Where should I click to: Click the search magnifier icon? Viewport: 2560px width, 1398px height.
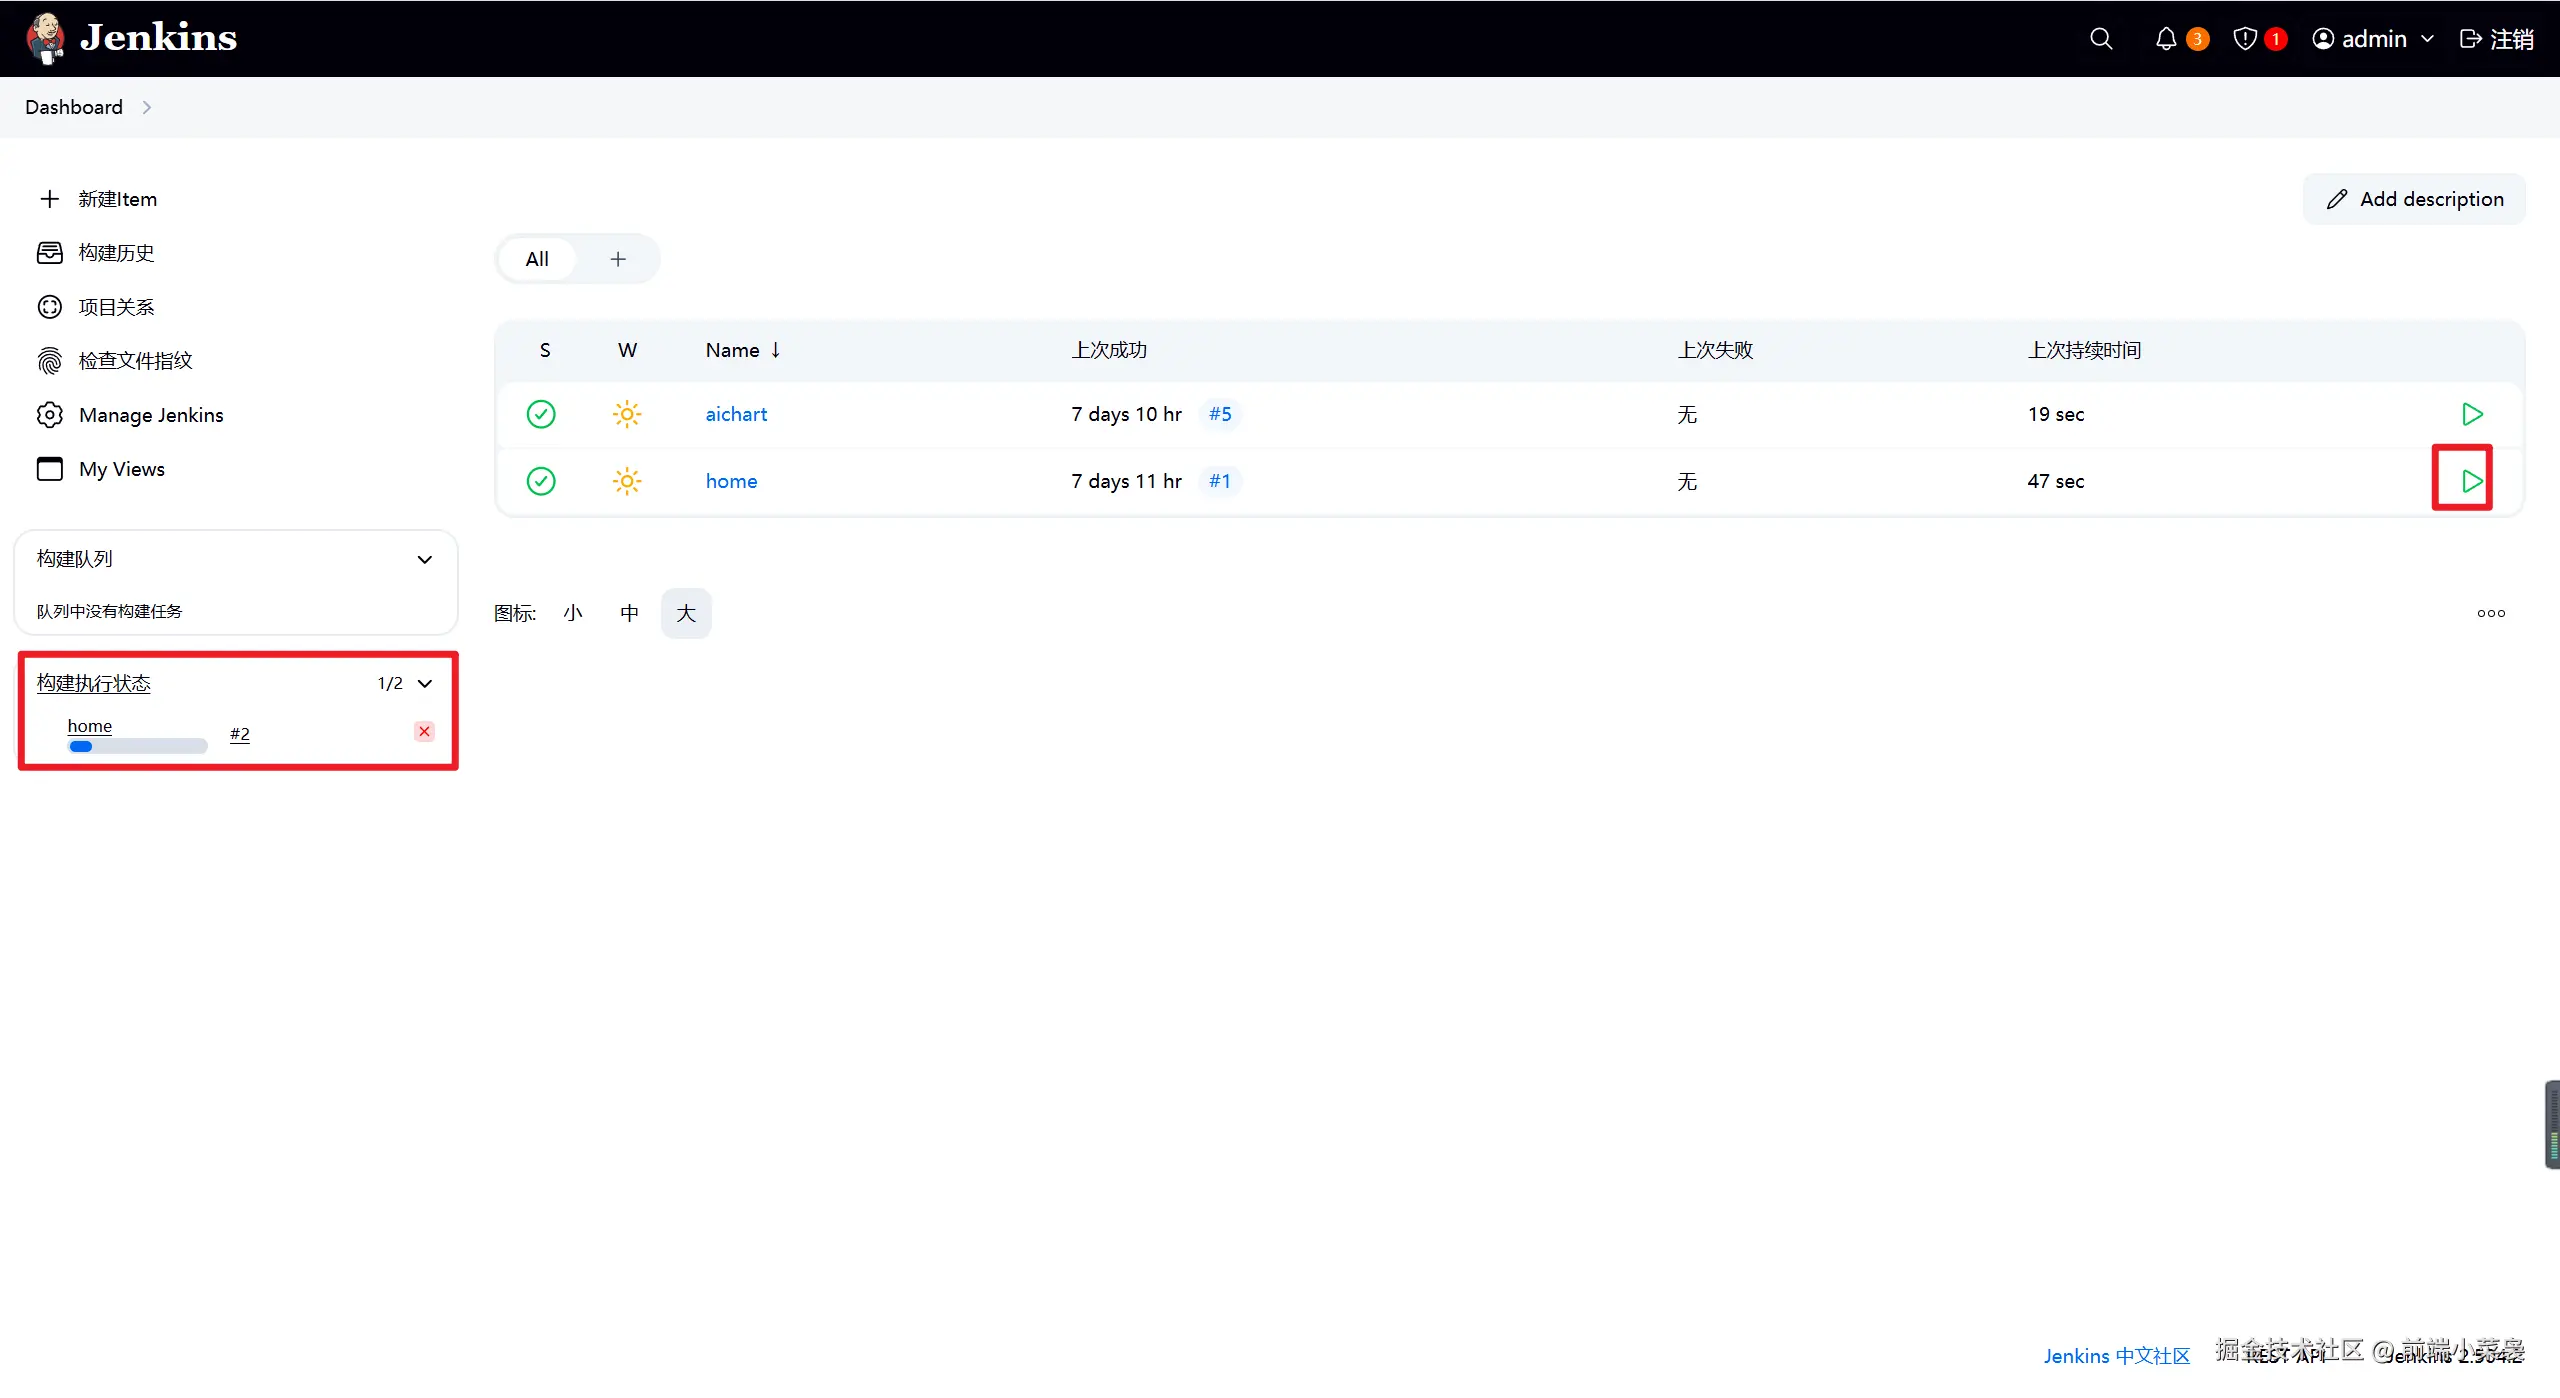click(x=2101, y=39)
